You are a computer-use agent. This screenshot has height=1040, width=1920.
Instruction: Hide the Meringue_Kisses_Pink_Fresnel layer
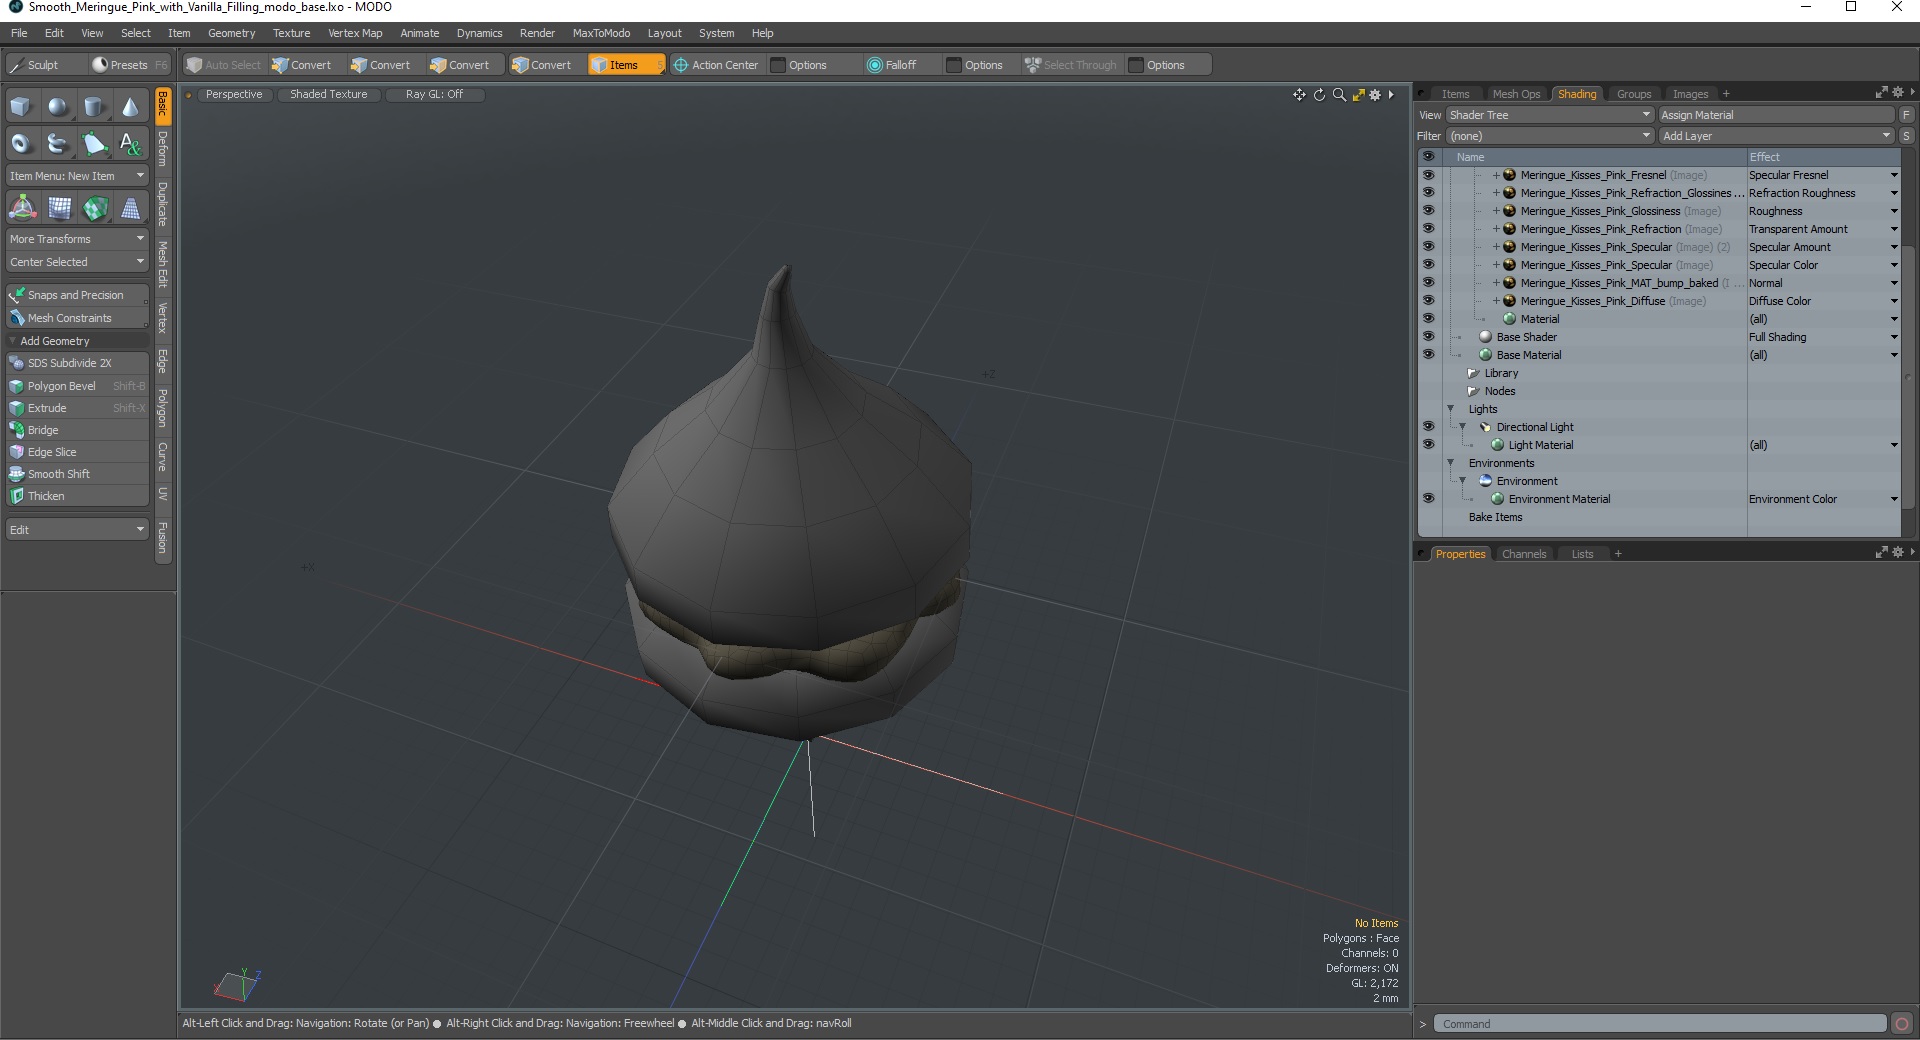tap(1428, 175)
